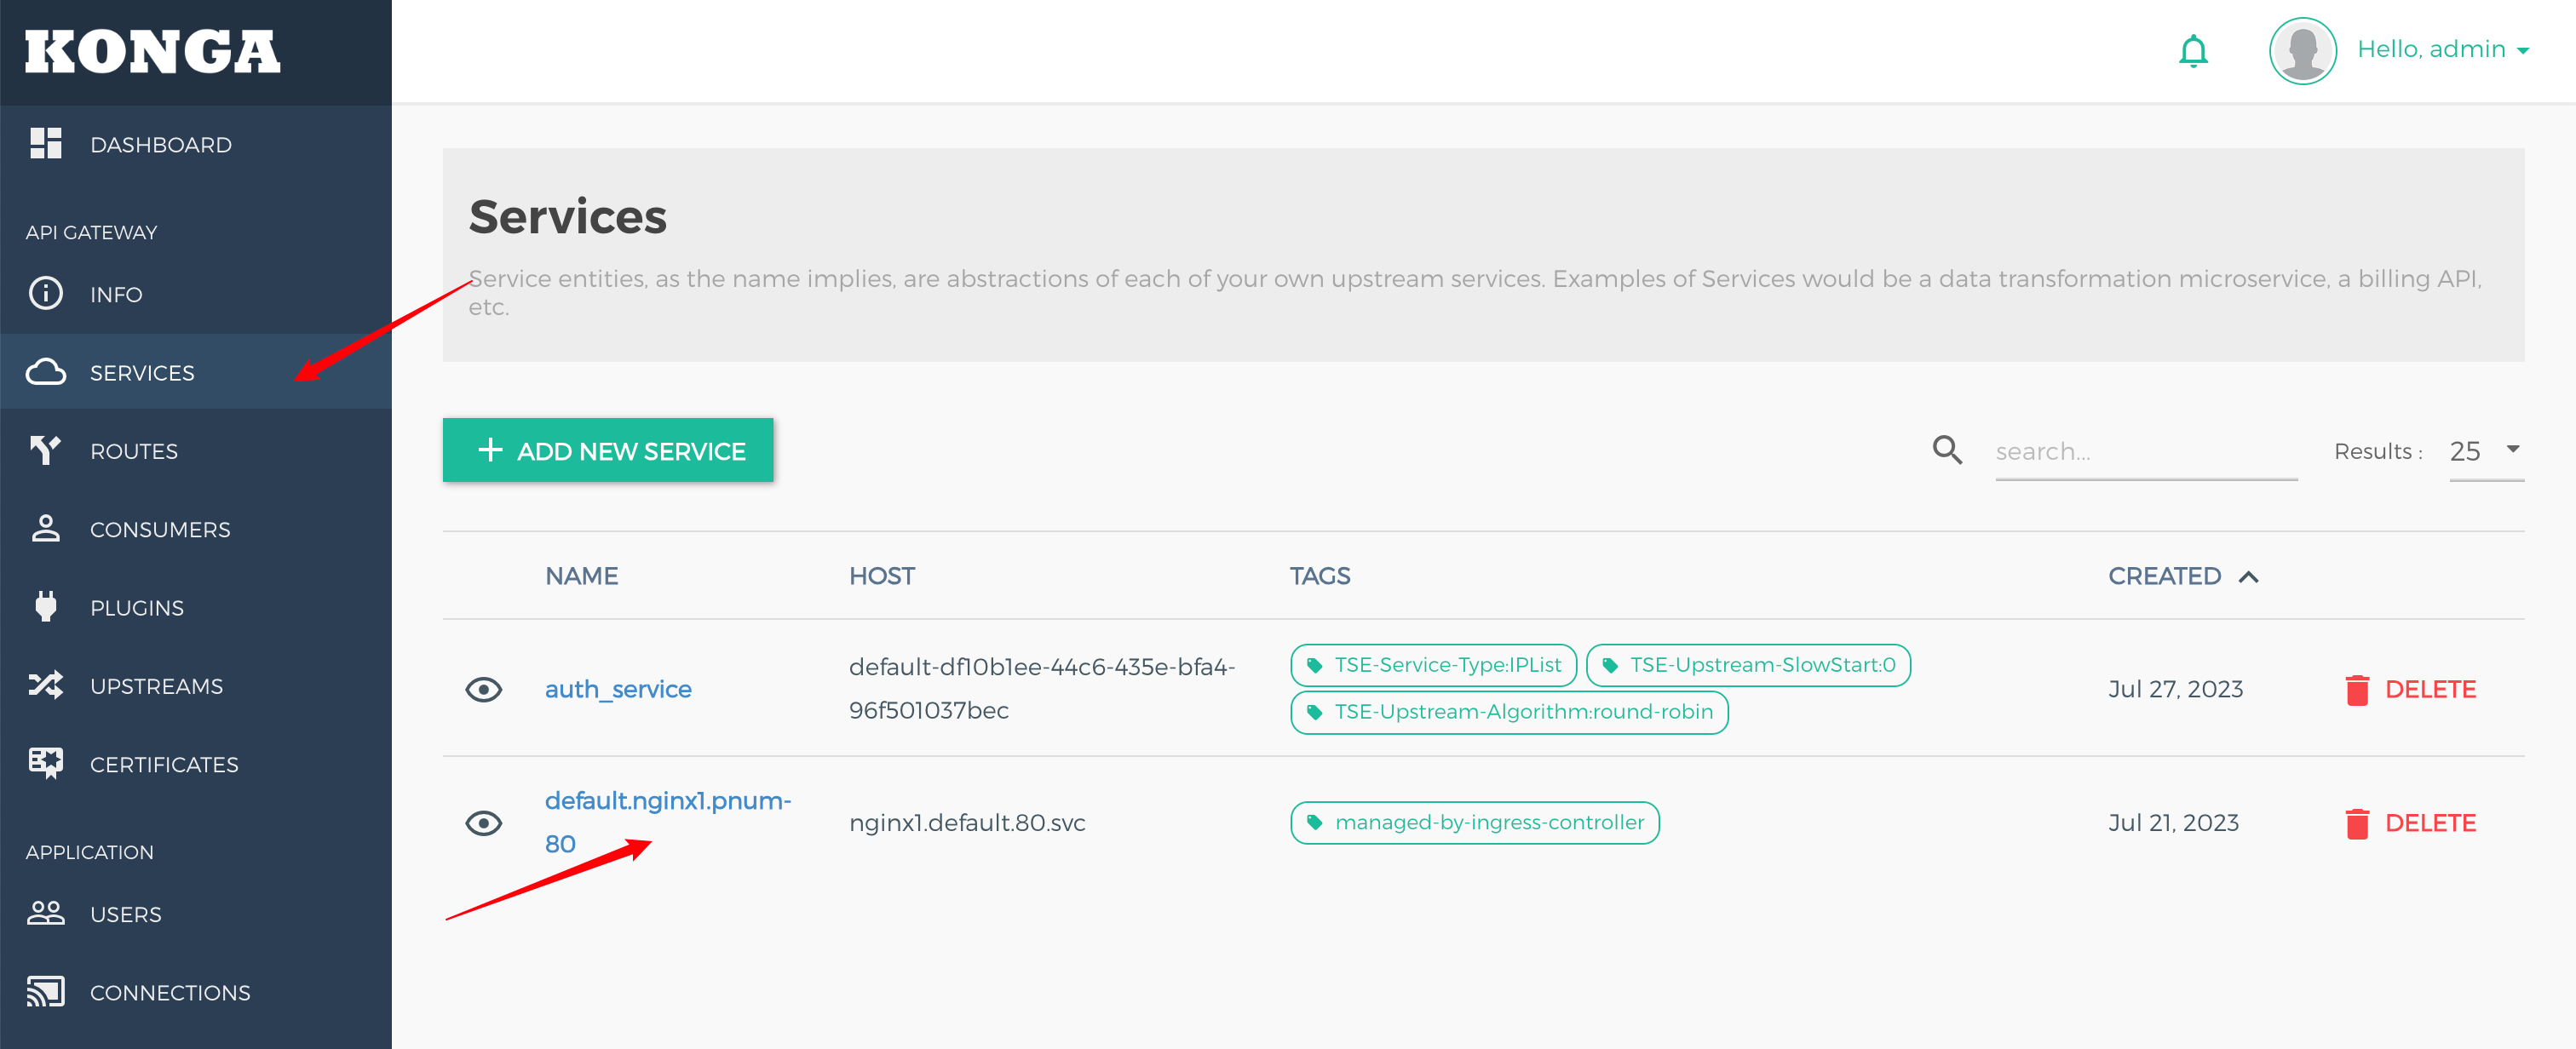
Task: Delete the auth_service entry
Action: (x=2410, y=689)
